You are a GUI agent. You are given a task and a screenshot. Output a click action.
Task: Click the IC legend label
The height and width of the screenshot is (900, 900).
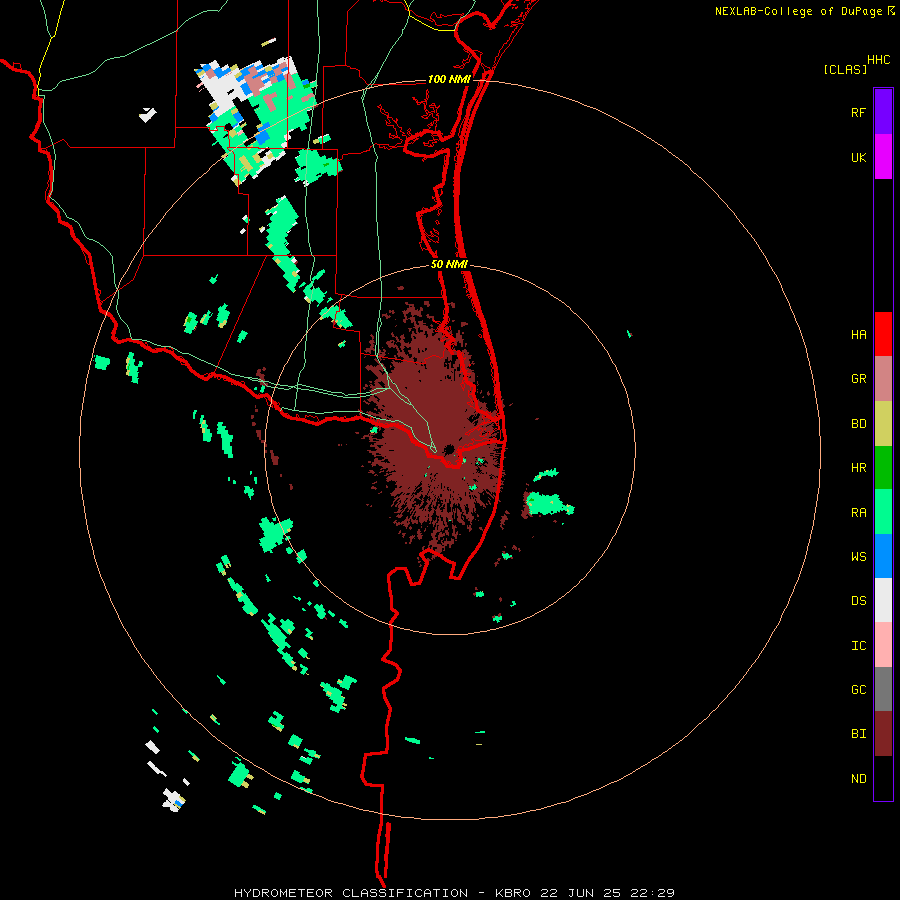click(858, 646)
